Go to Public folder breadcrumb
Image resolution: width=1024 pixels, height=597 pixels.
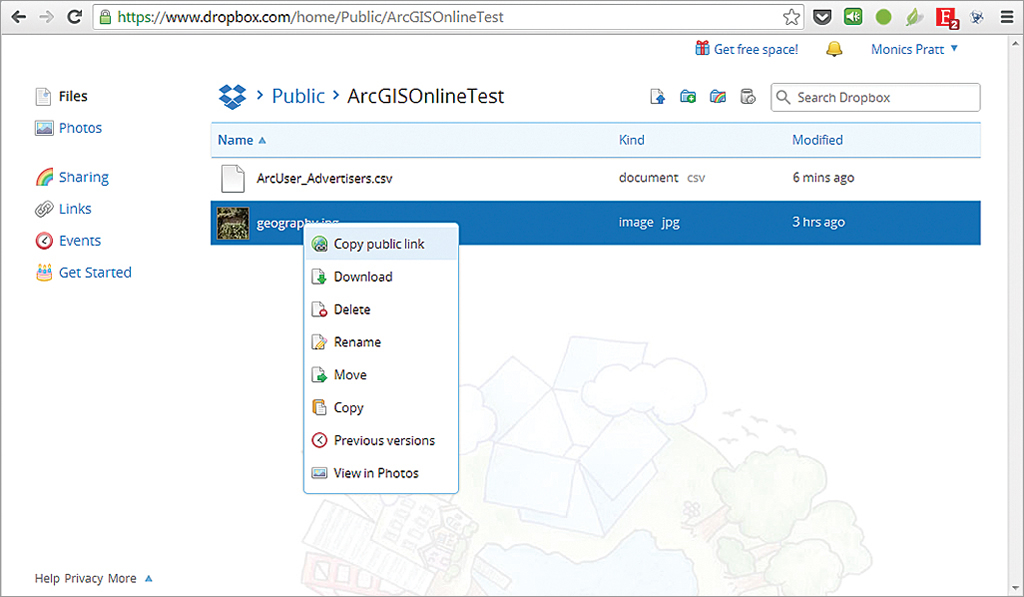[x=298, y=96]
